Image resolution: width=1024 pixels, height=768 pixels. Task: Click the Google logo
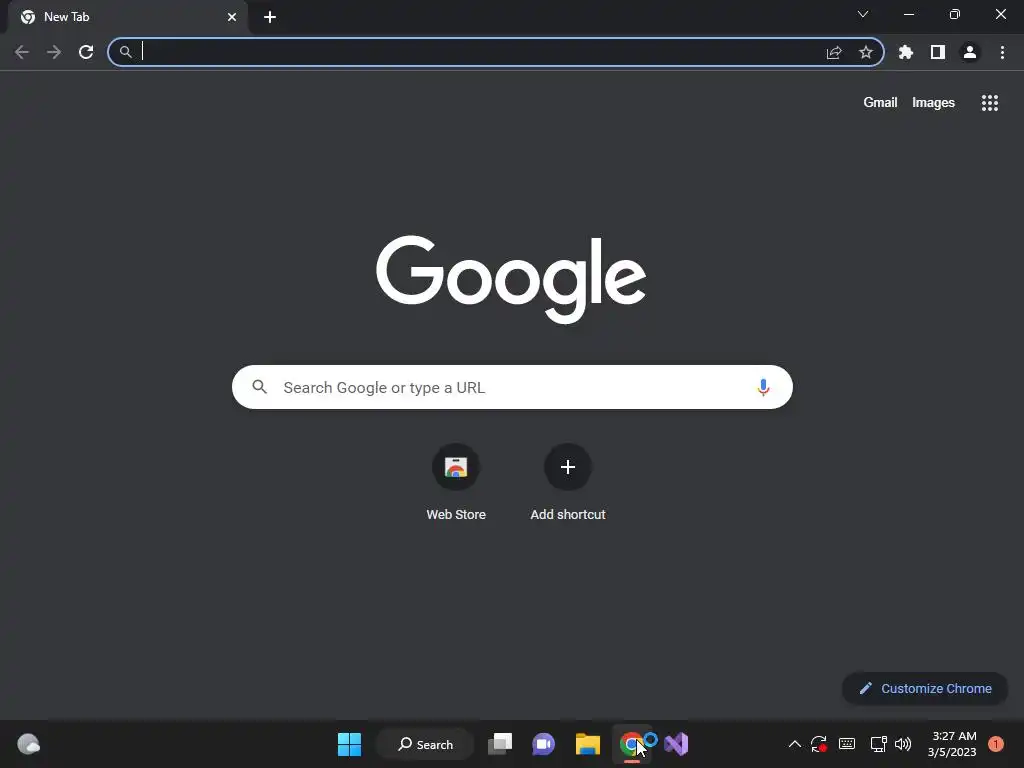tap(511, 280)
